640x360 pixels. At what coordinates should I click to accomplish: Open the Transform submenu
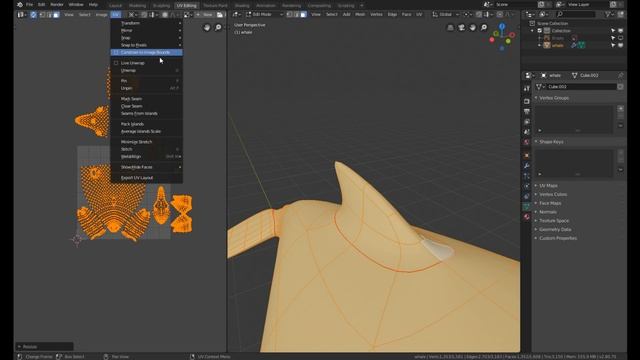[x=147, y=23]
